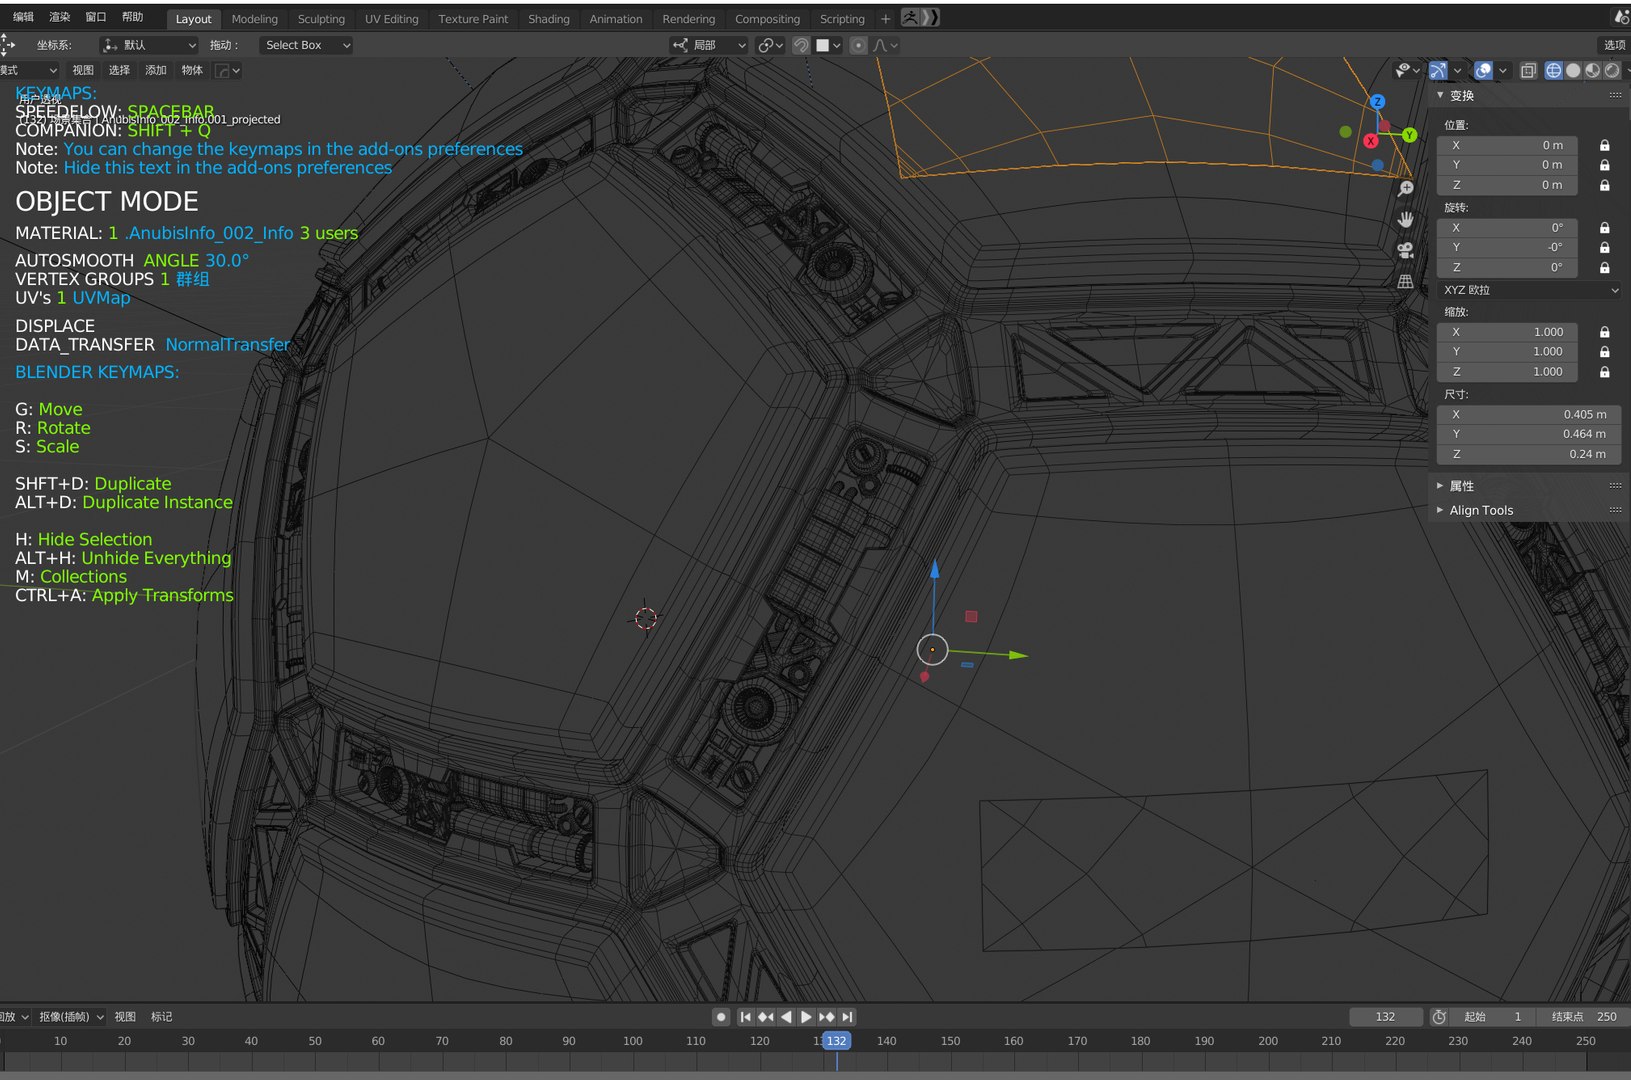
Task: Play the animation in reverse
Action: pyautogui.click(x=786, y=1017)
